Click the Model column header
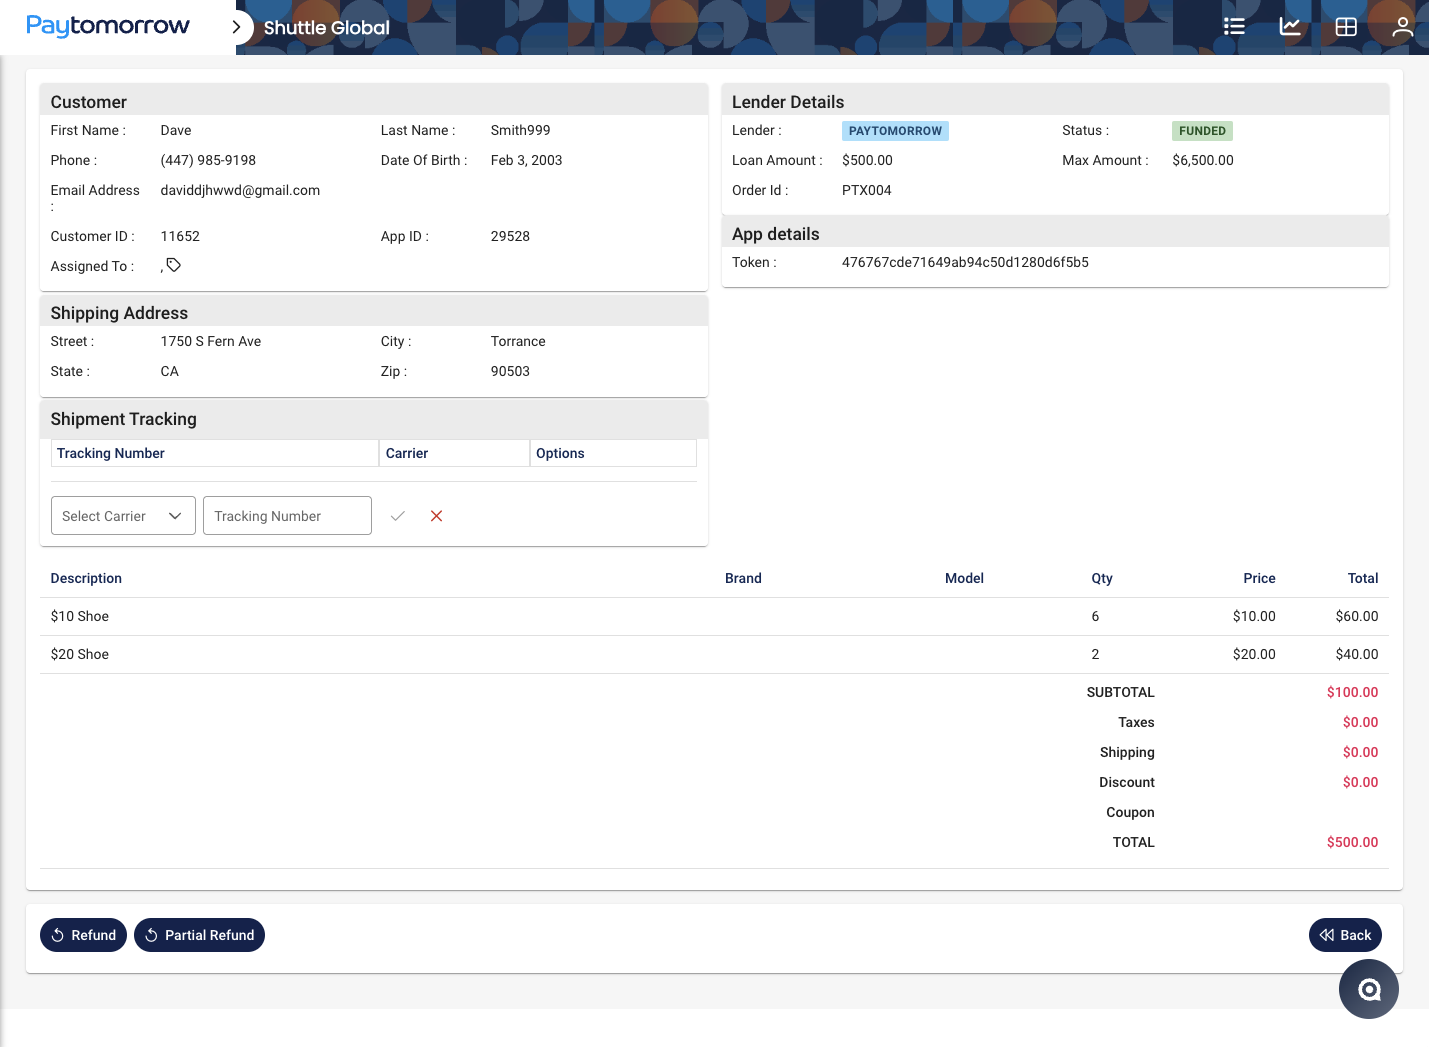This screenshot has width=1429, height=1047. coord(964,578)
